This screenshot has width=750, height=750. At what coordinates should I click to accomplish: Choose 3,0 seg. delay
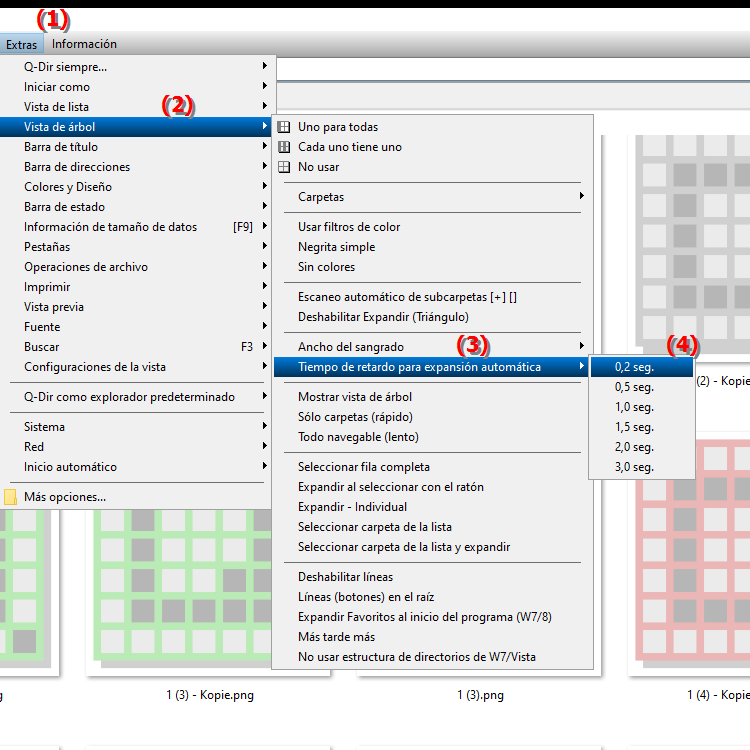tap(642, 467)
